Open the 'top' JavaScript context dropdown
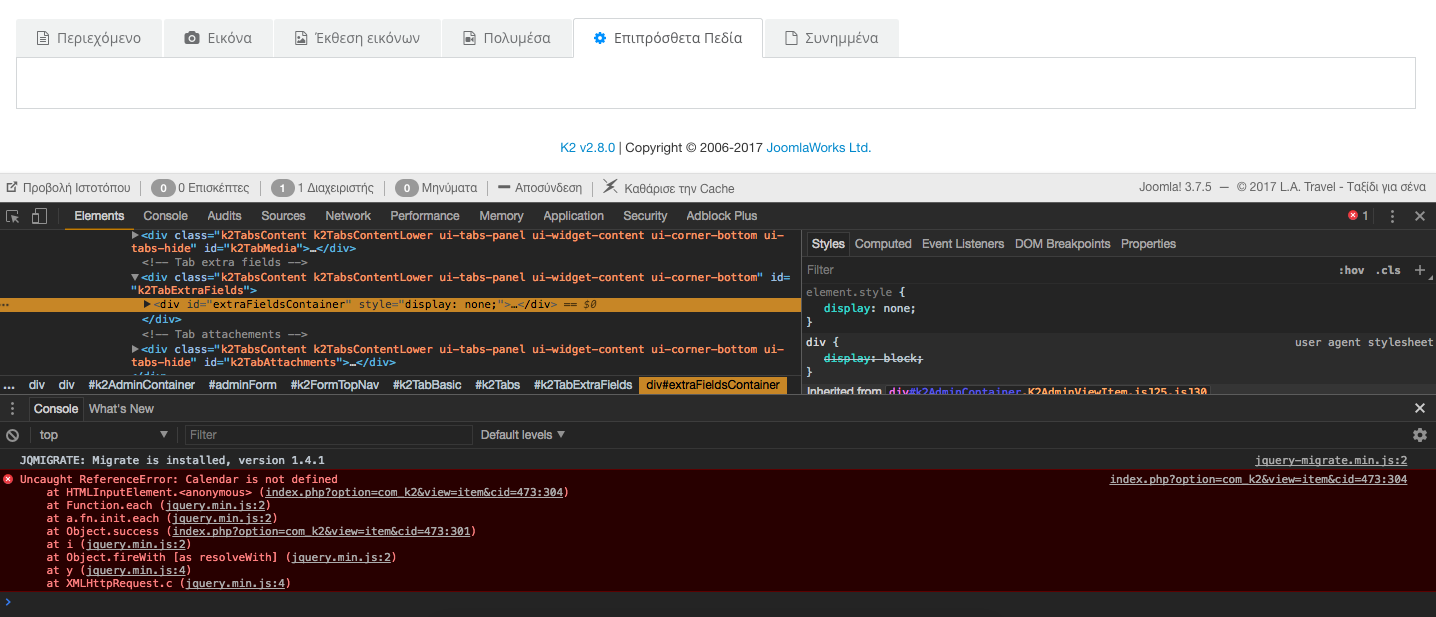1436x617 pixels. 103,435
